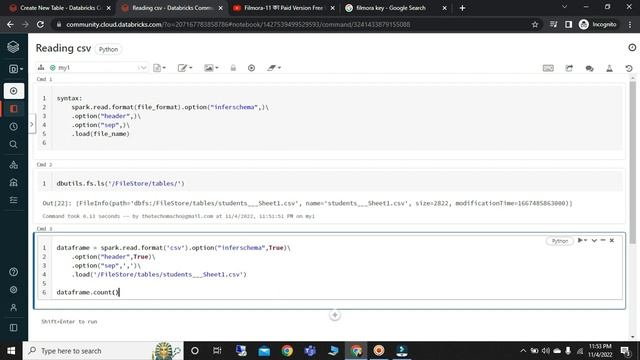The width and height of the screenshot is (640, 360).
Task: Bookmark this page with star icon
Action: (x=535, y=24)
